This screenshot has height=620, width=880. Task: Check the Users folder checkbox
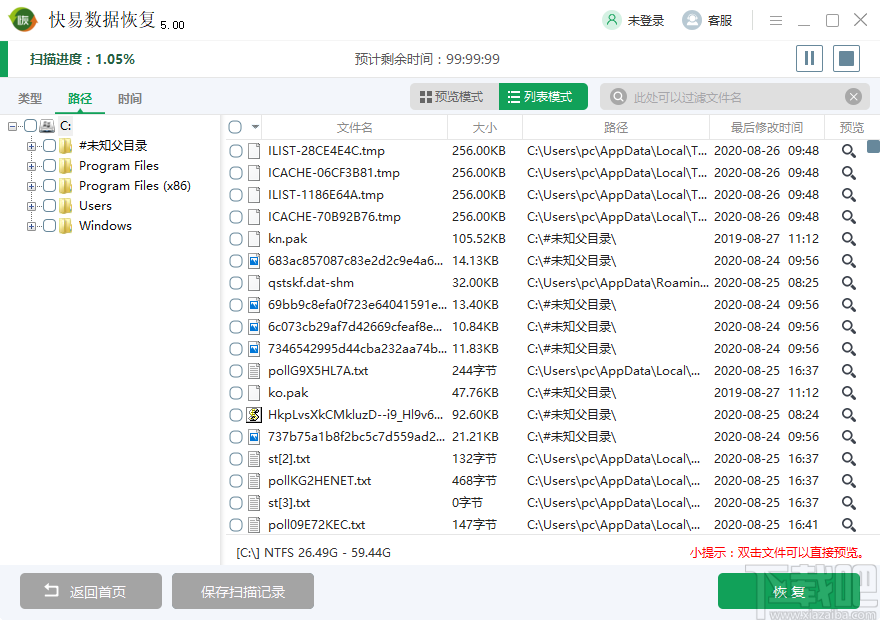click(x=49, y=206)
